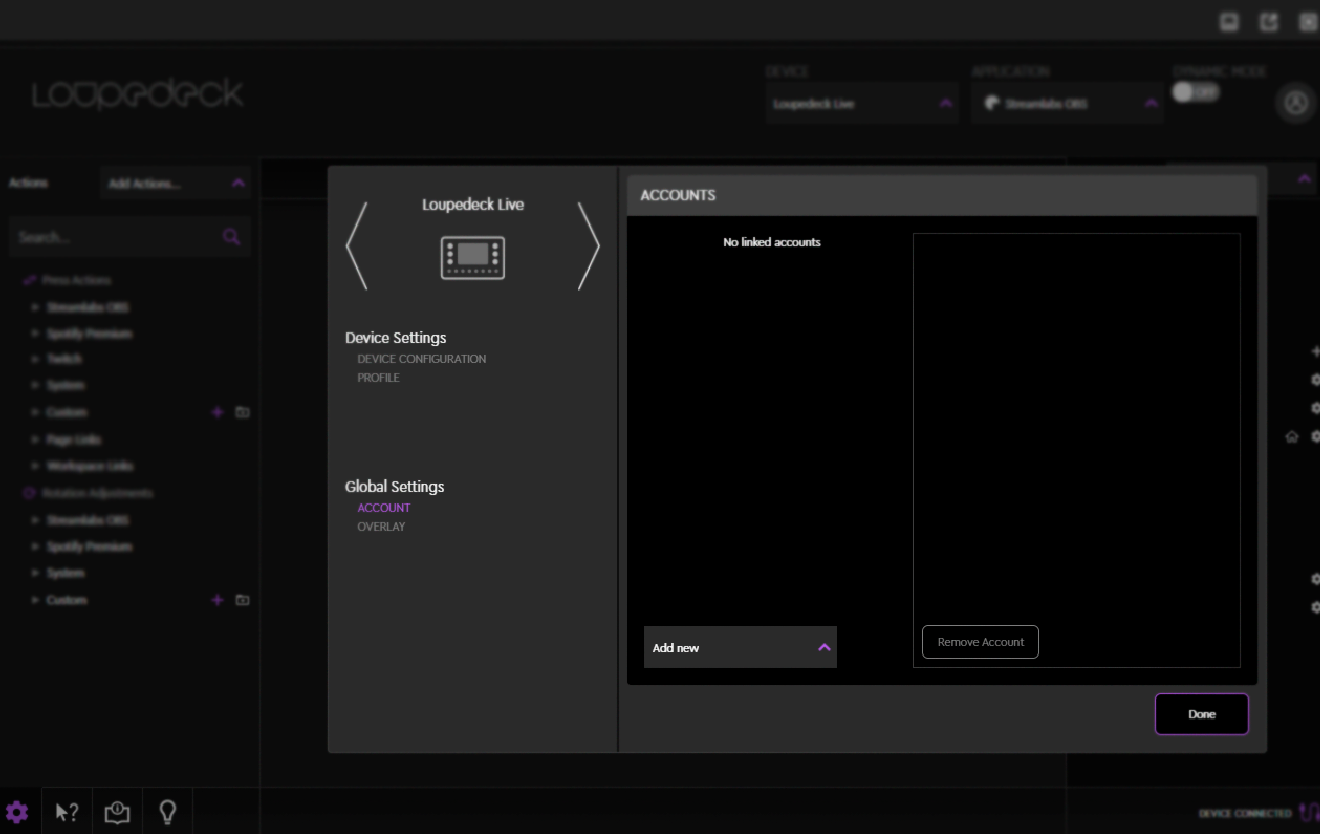This screenshot has width=1320, height=834.
Task: Click the Loupedeck Live device icon
Action: pos(472,257)
